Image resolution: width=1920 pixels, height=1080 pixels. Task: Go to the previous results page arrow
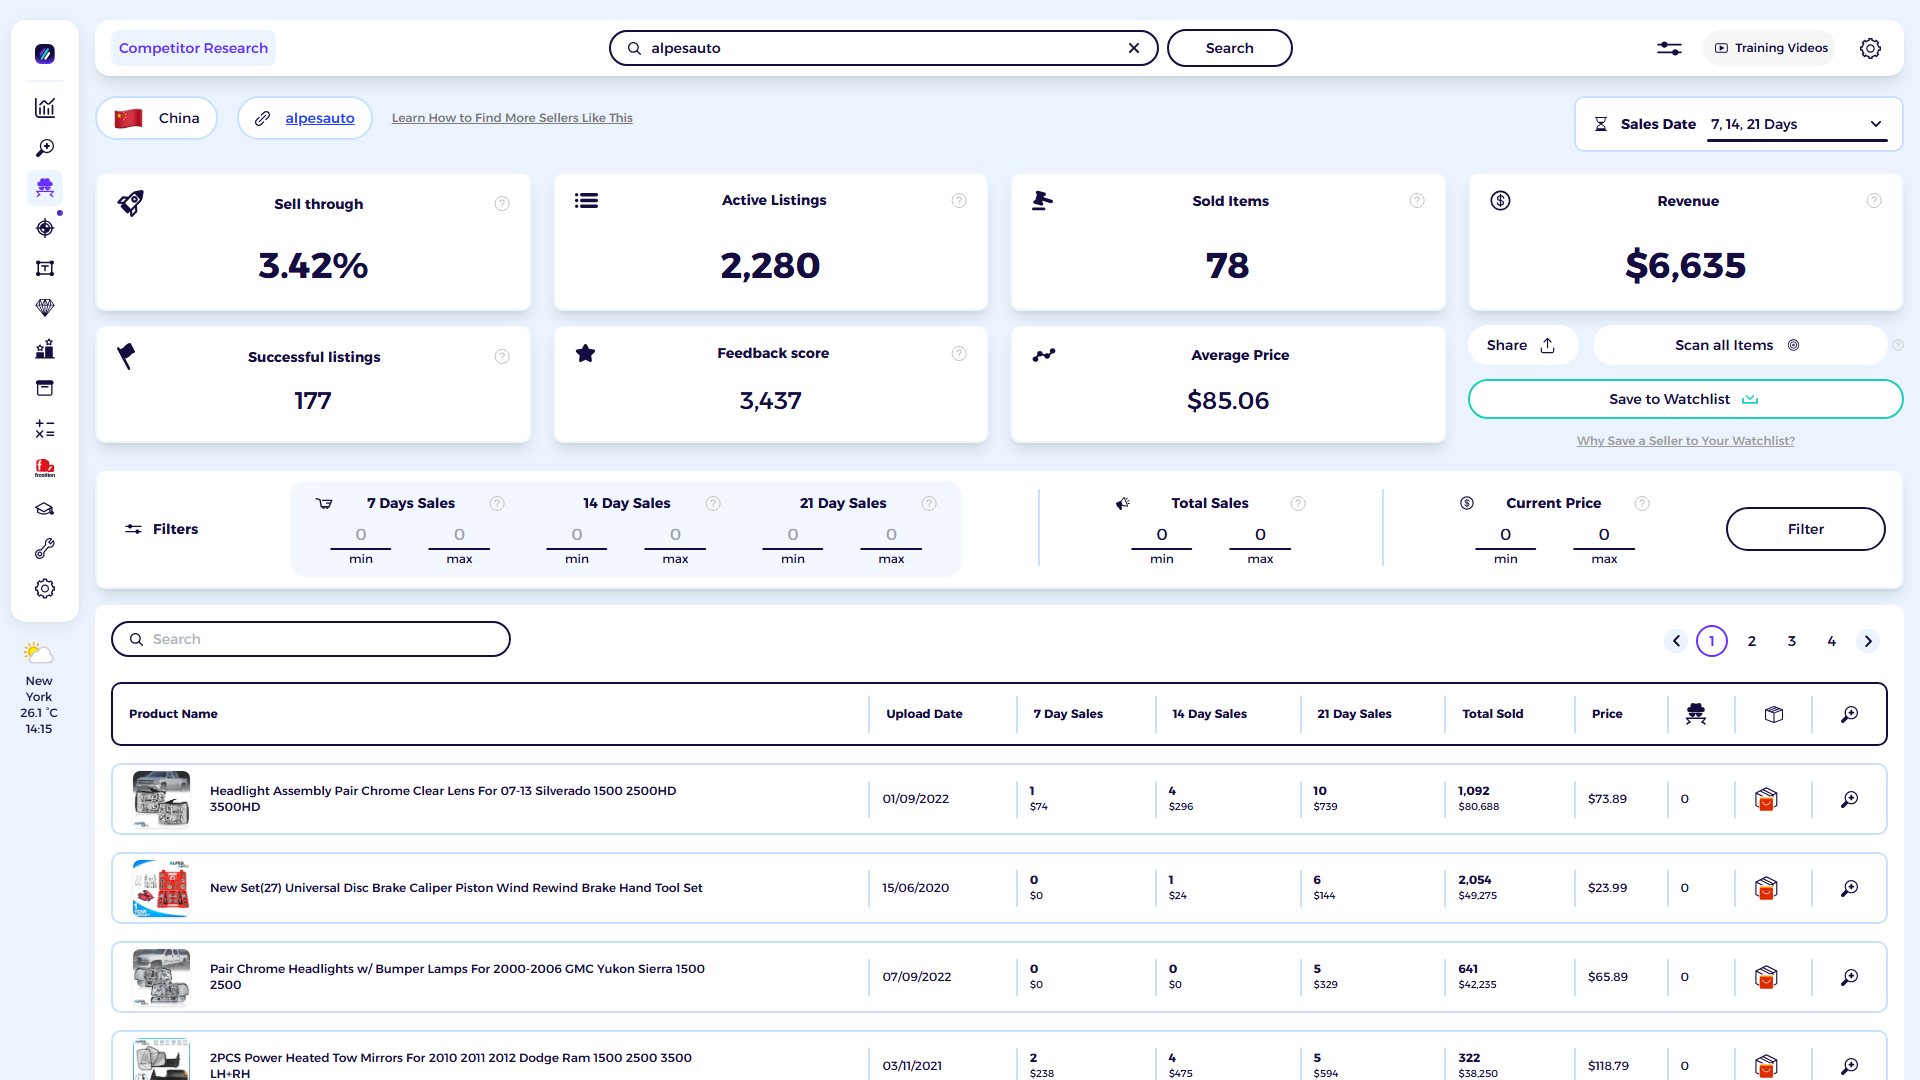coord(1677,641)
